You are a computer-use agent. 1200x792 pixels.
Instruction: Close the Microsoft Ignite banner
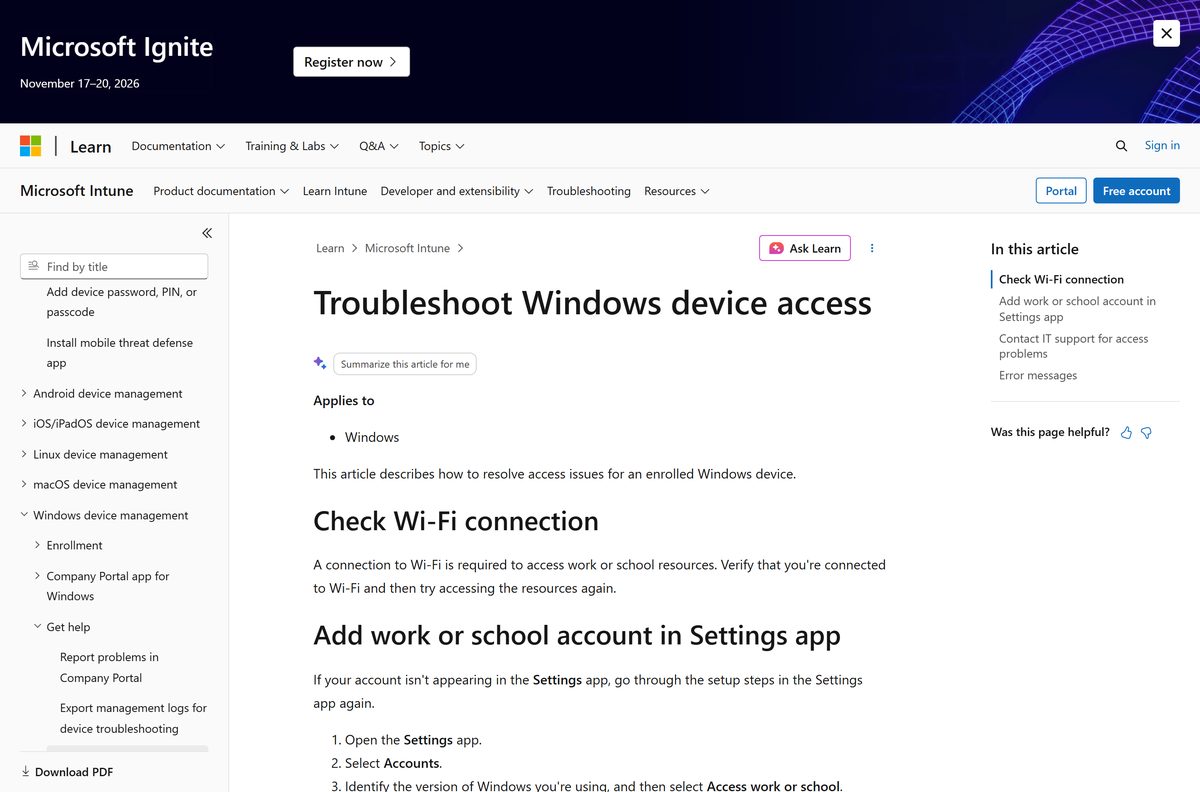(1166, 33)
